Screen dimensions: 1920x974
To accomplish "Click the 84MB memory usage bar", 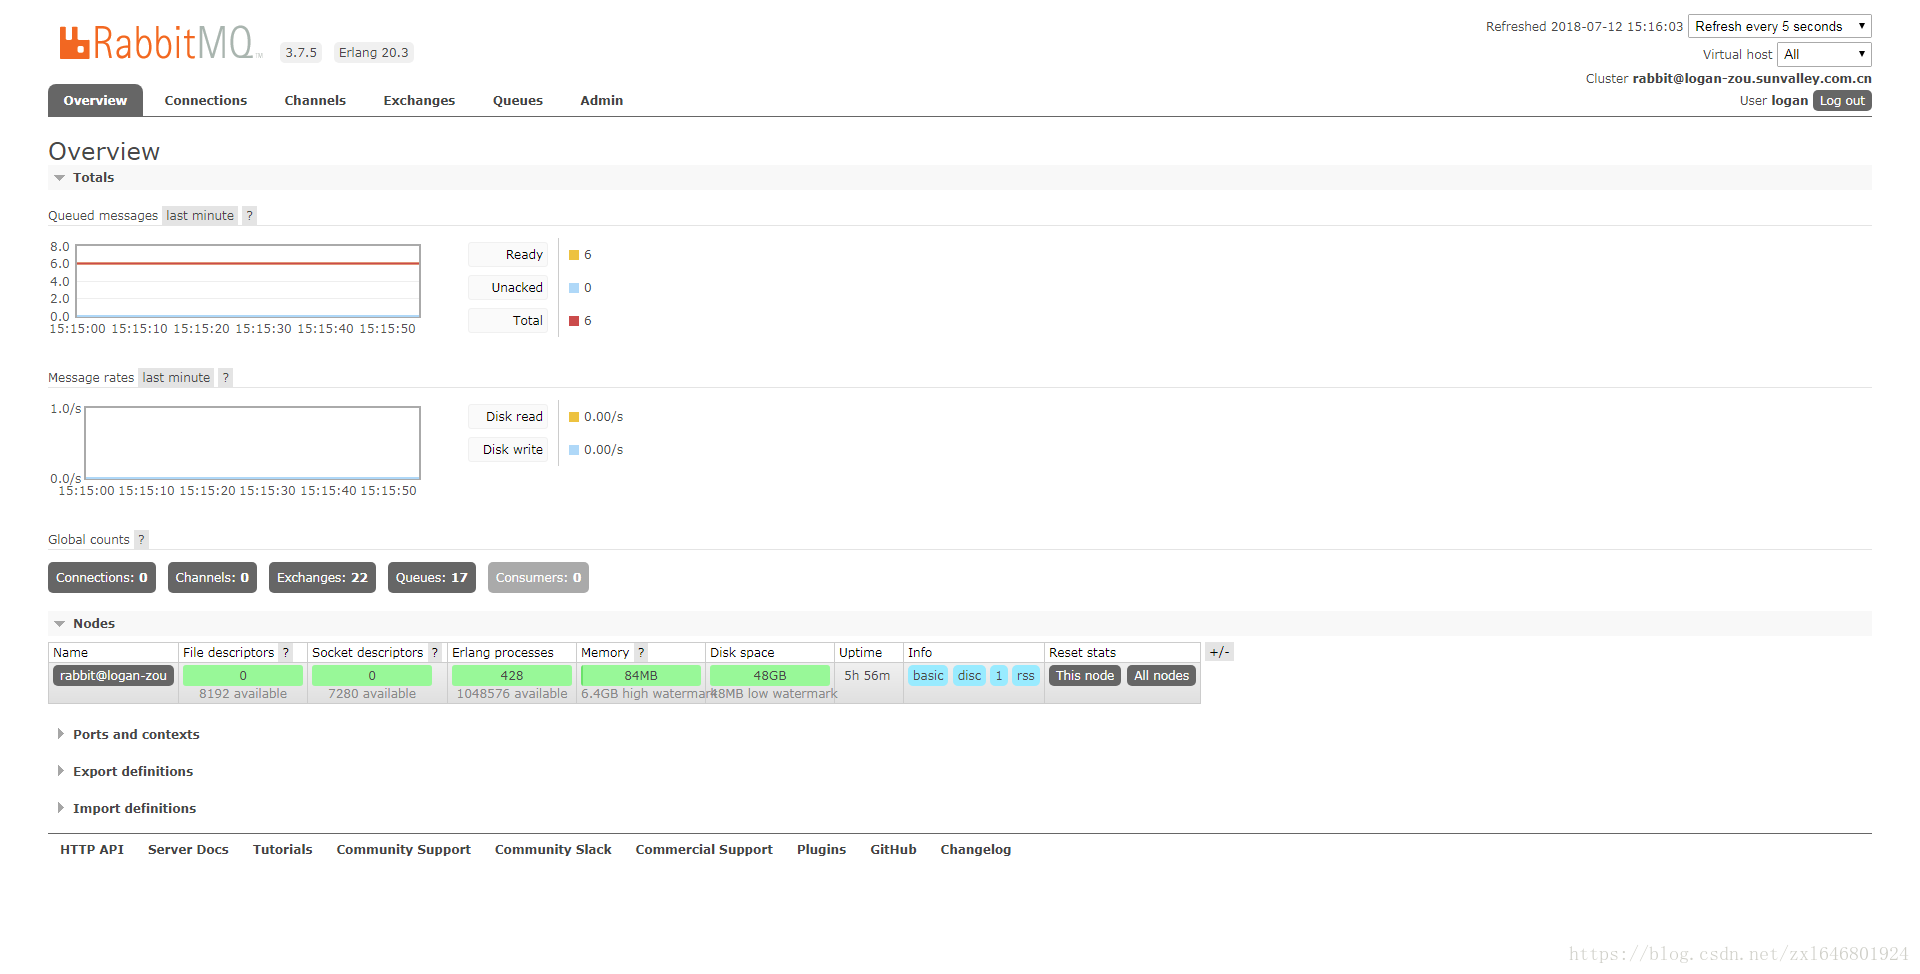I will click(641, 675).
